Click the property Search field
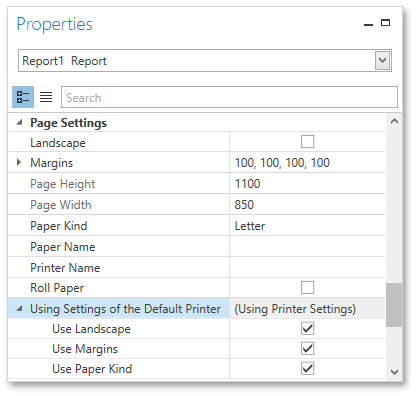 (x=229, y=97)
